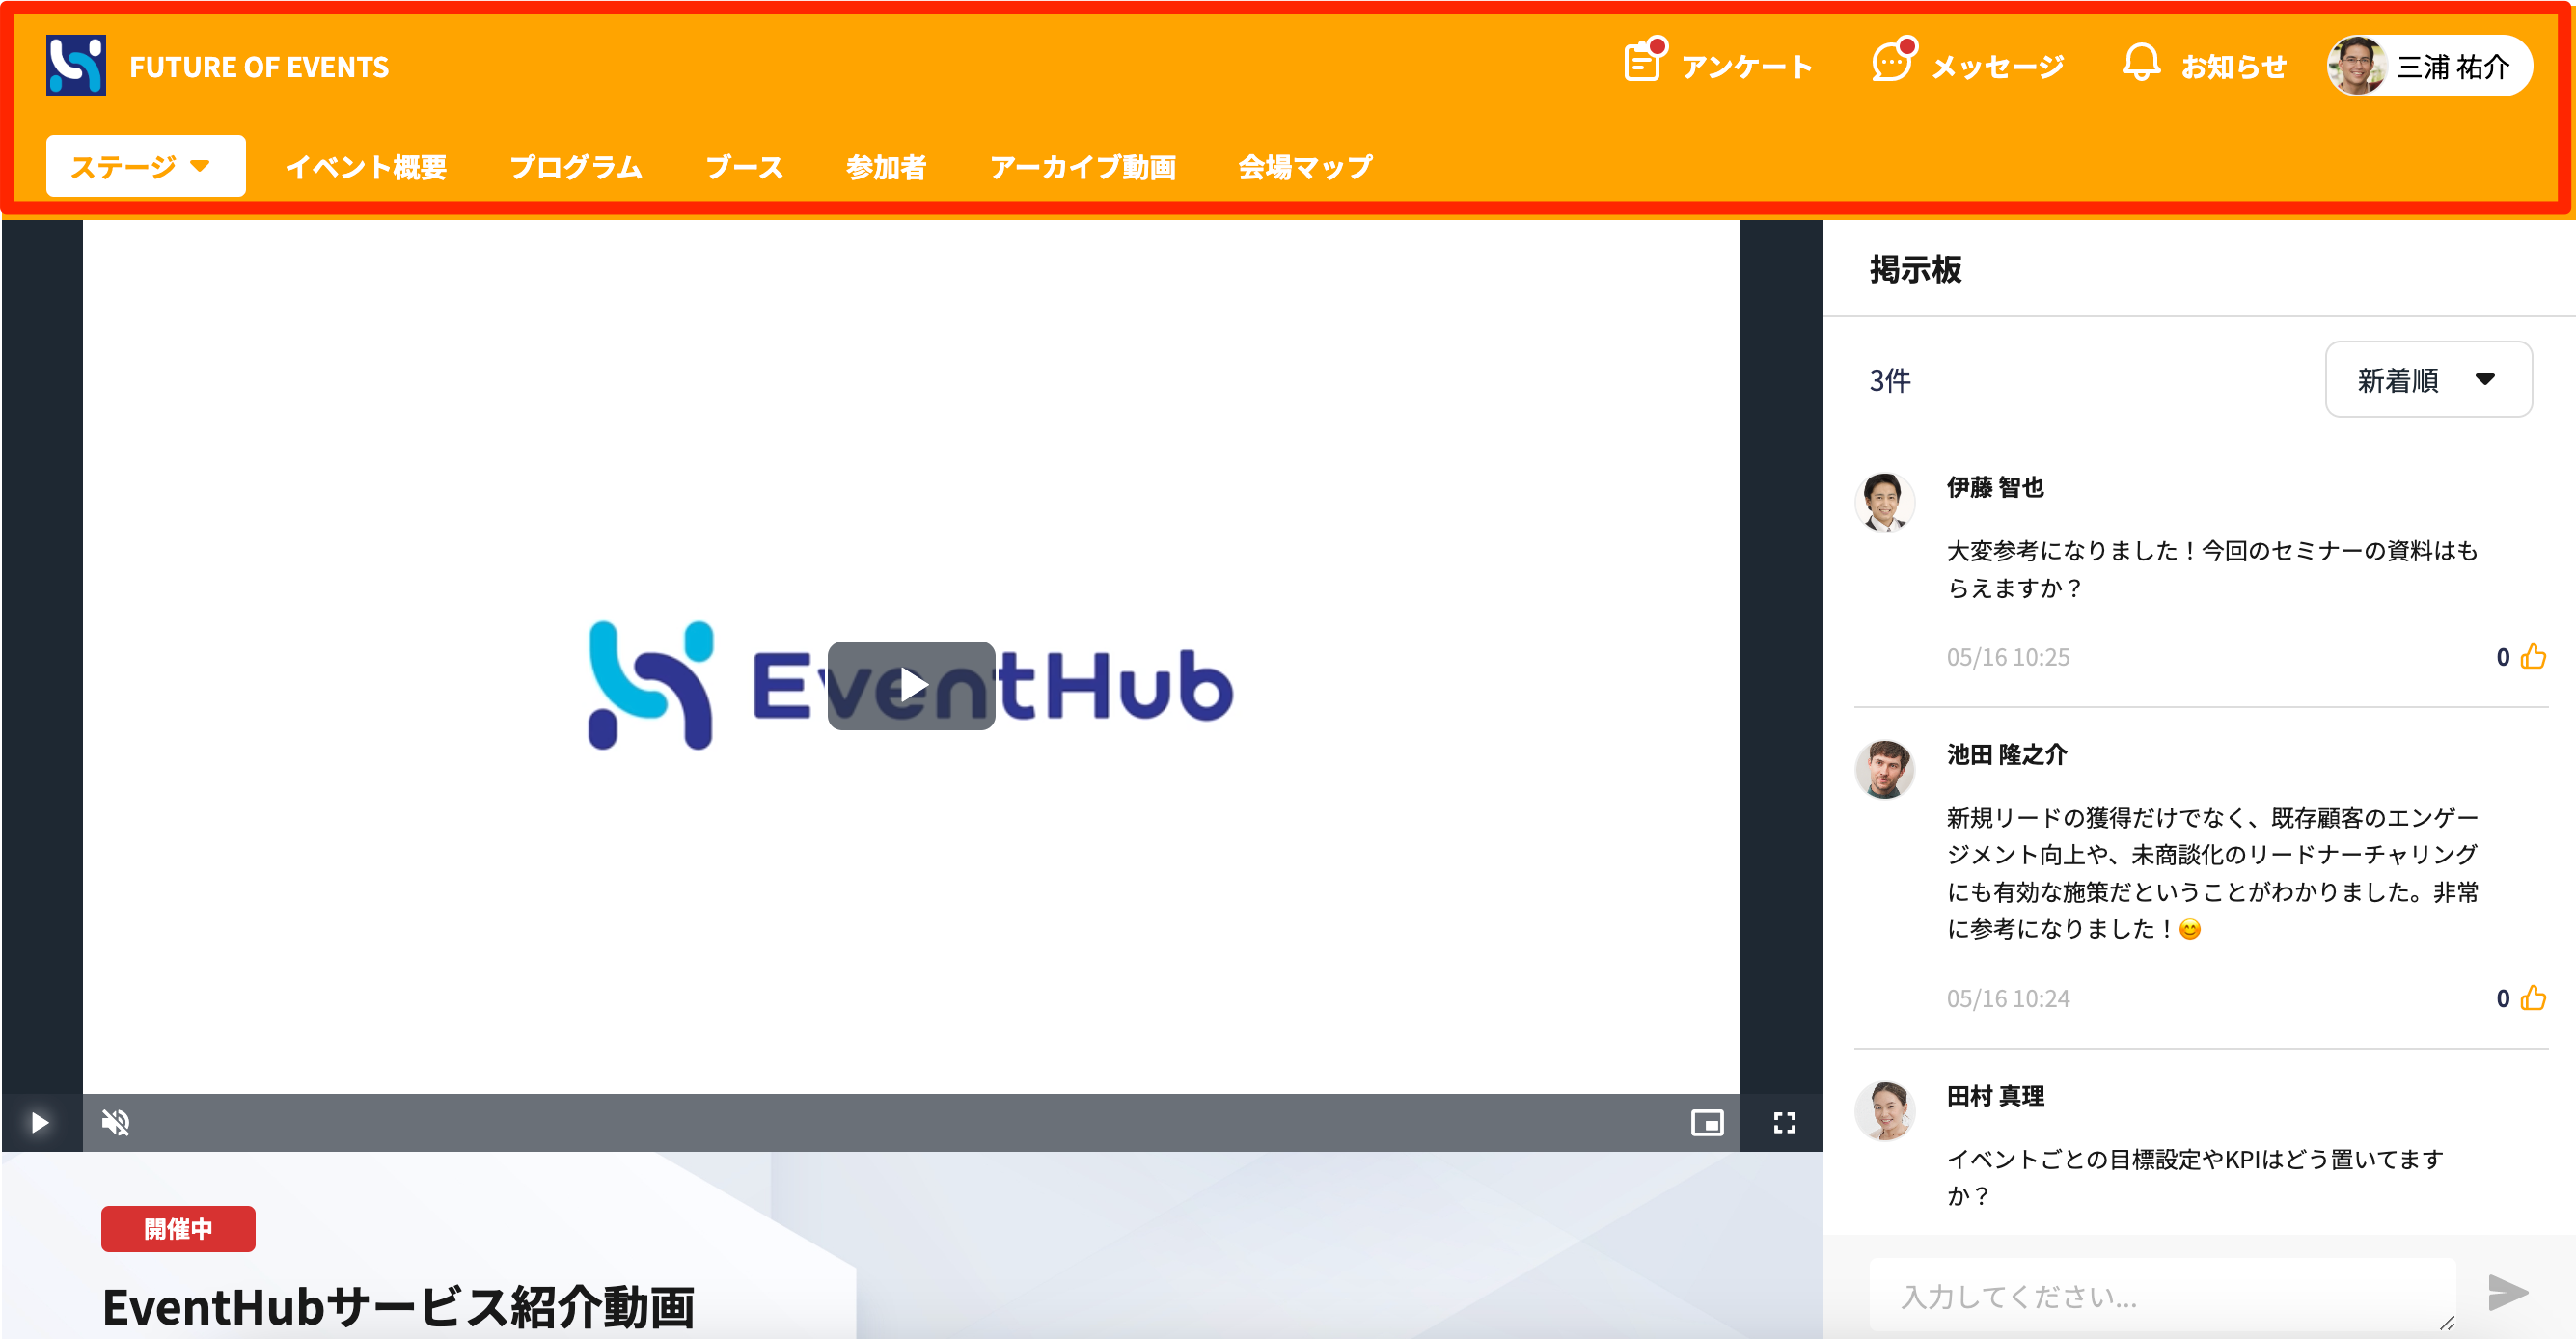The height and width of the screenshot is (1339, 2576).
Task: Click FUTURE OF EVENTS title link
Action: (x=259, y=67)
